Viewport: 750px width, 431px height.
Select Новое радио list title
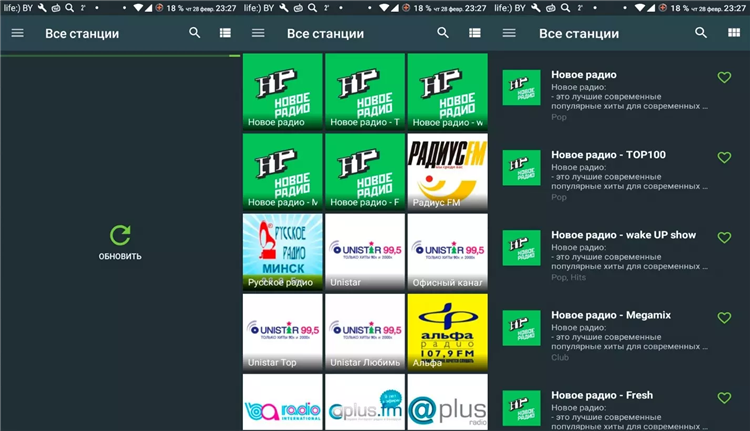584,75
